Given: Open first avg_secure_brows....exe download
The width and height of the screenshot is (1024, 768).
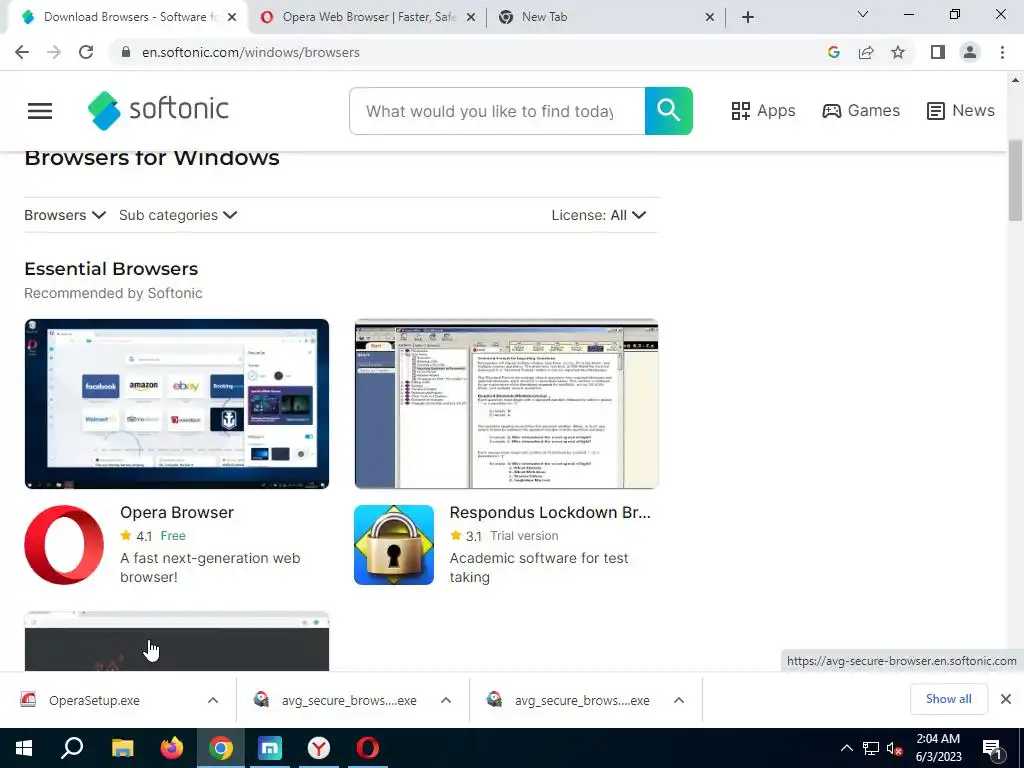Looking at the screenshot, I should pyautogui.click(x=349, y=700).
